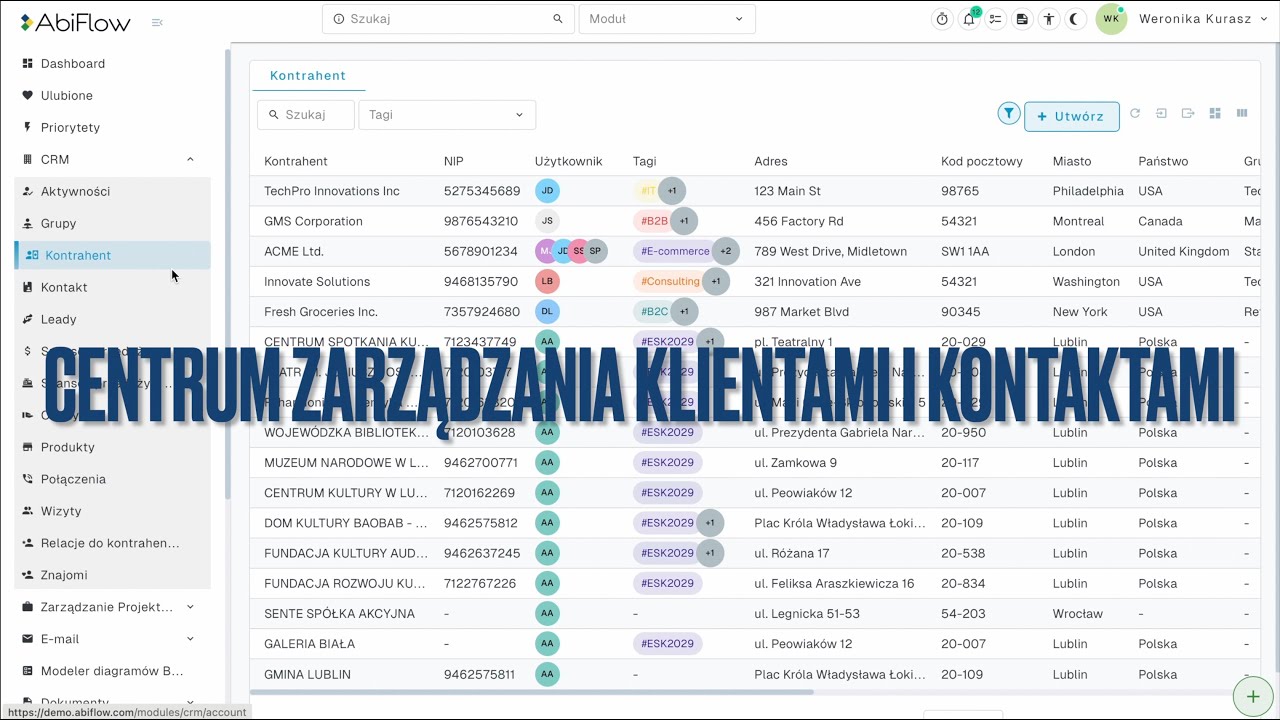Open Relacje do kontrahentów in sidebar
Screen dimensions: 1280x720
coord(112,544)
